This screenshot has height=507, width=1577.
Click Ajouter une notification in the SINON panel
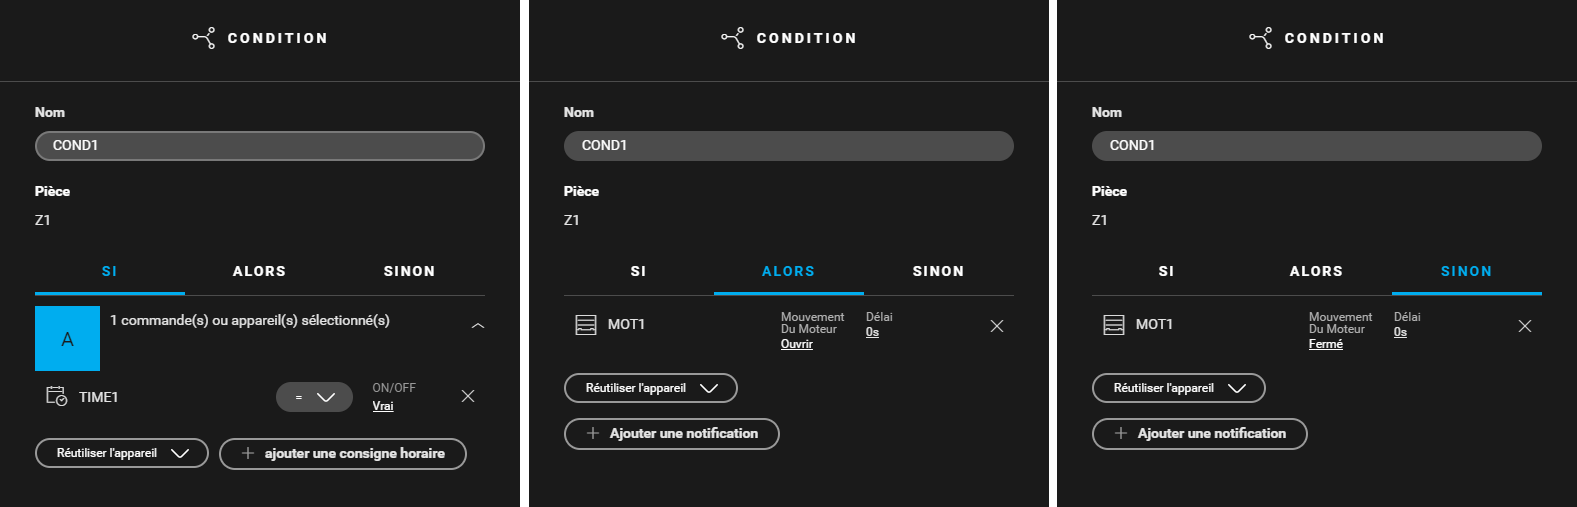tap(1200, 434)
